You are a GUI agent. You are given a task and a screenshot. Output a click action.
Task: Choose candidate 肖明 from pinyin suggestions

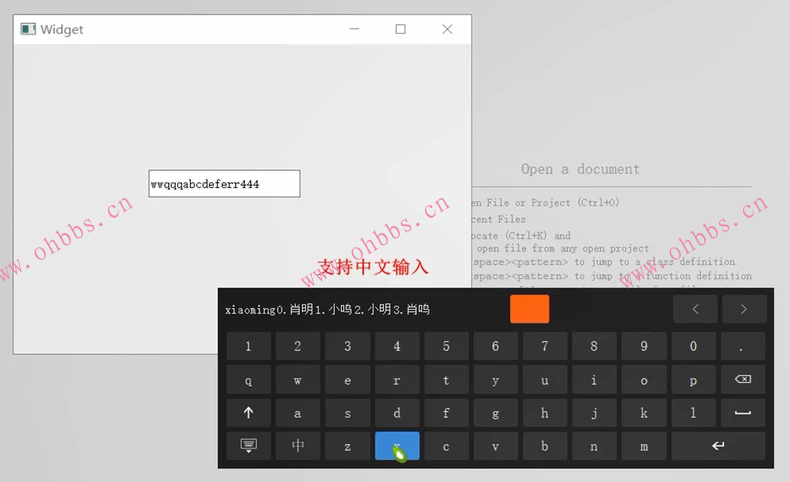(x=301, y=309)
